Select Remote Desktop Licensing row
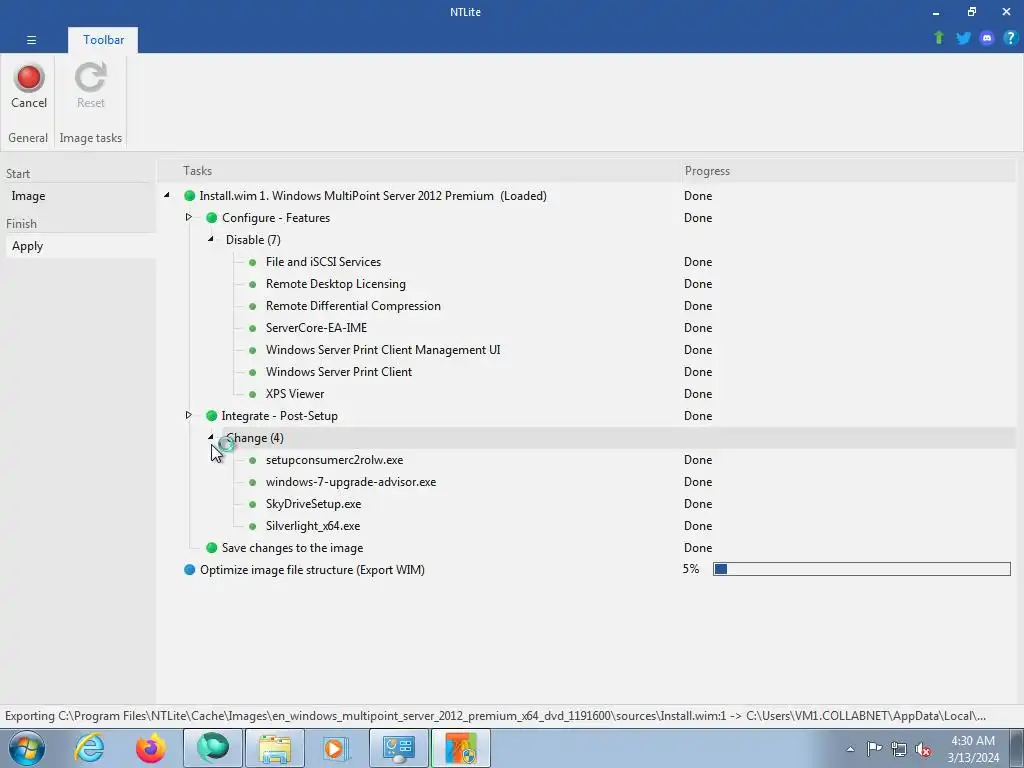Screen dimensions: 1024x768 [336, 284]
